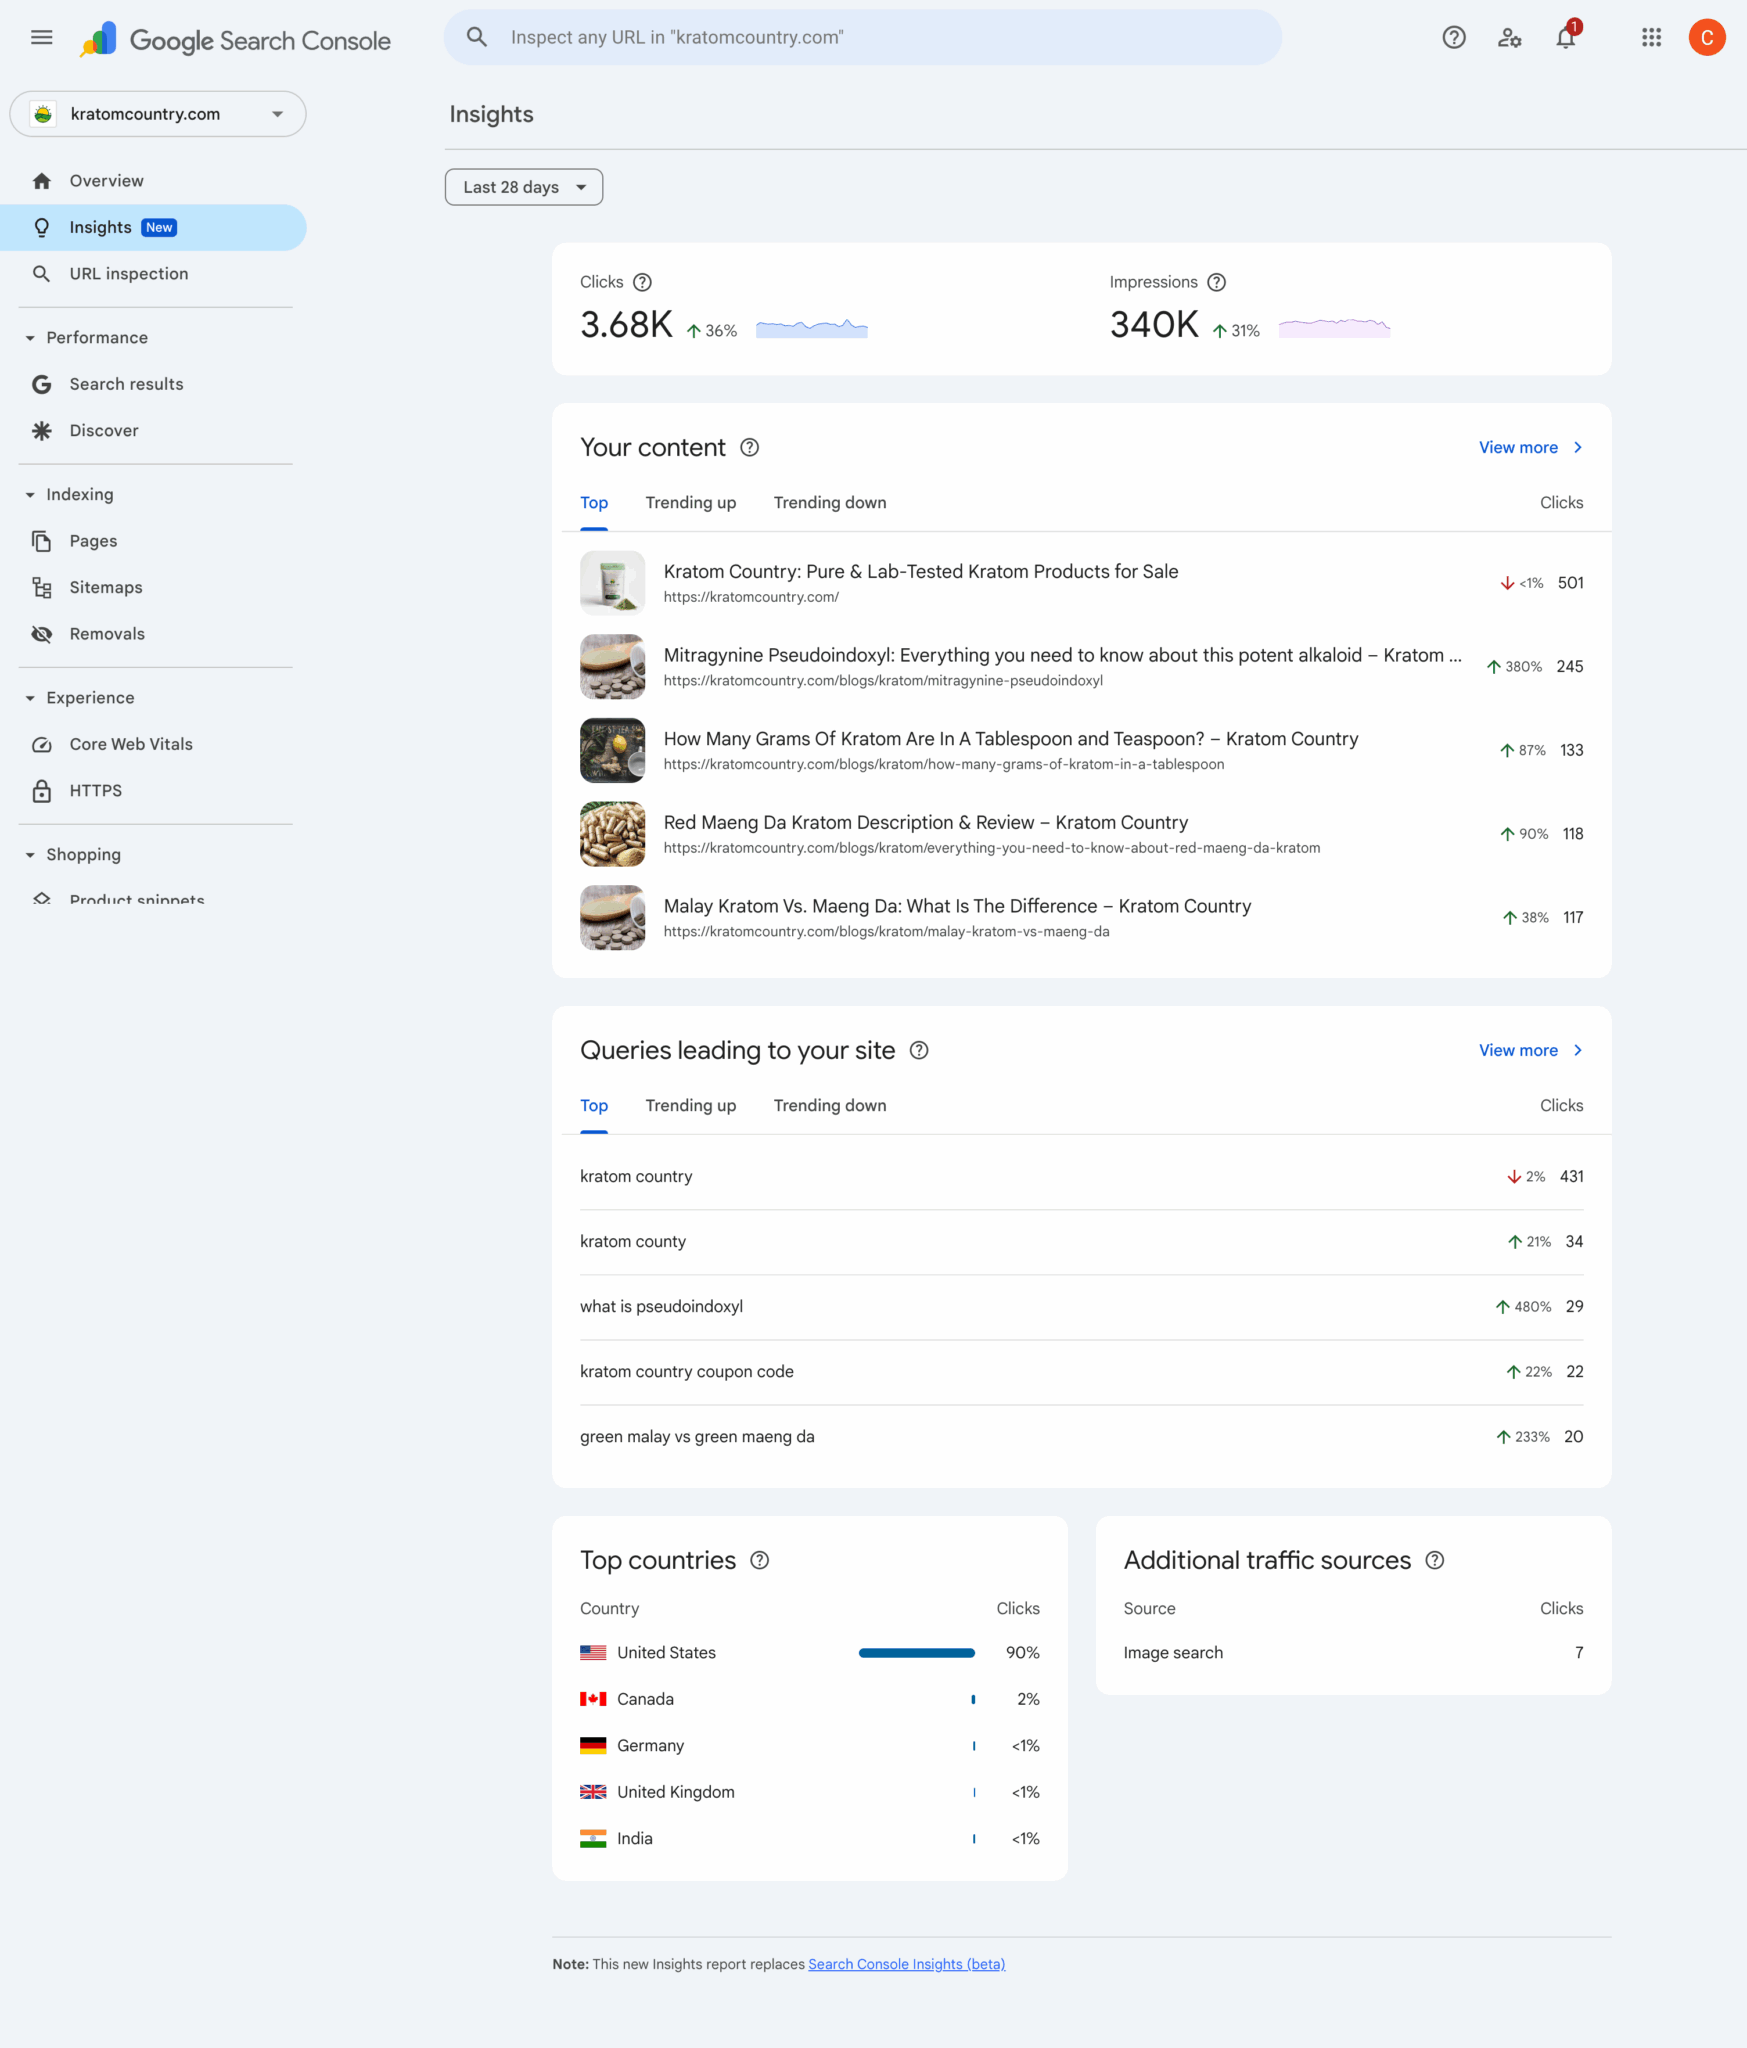The image size is (1747, 2048).
Task: Click View more in Your content
Action: pyautogui.click(x=1531, y=447)
